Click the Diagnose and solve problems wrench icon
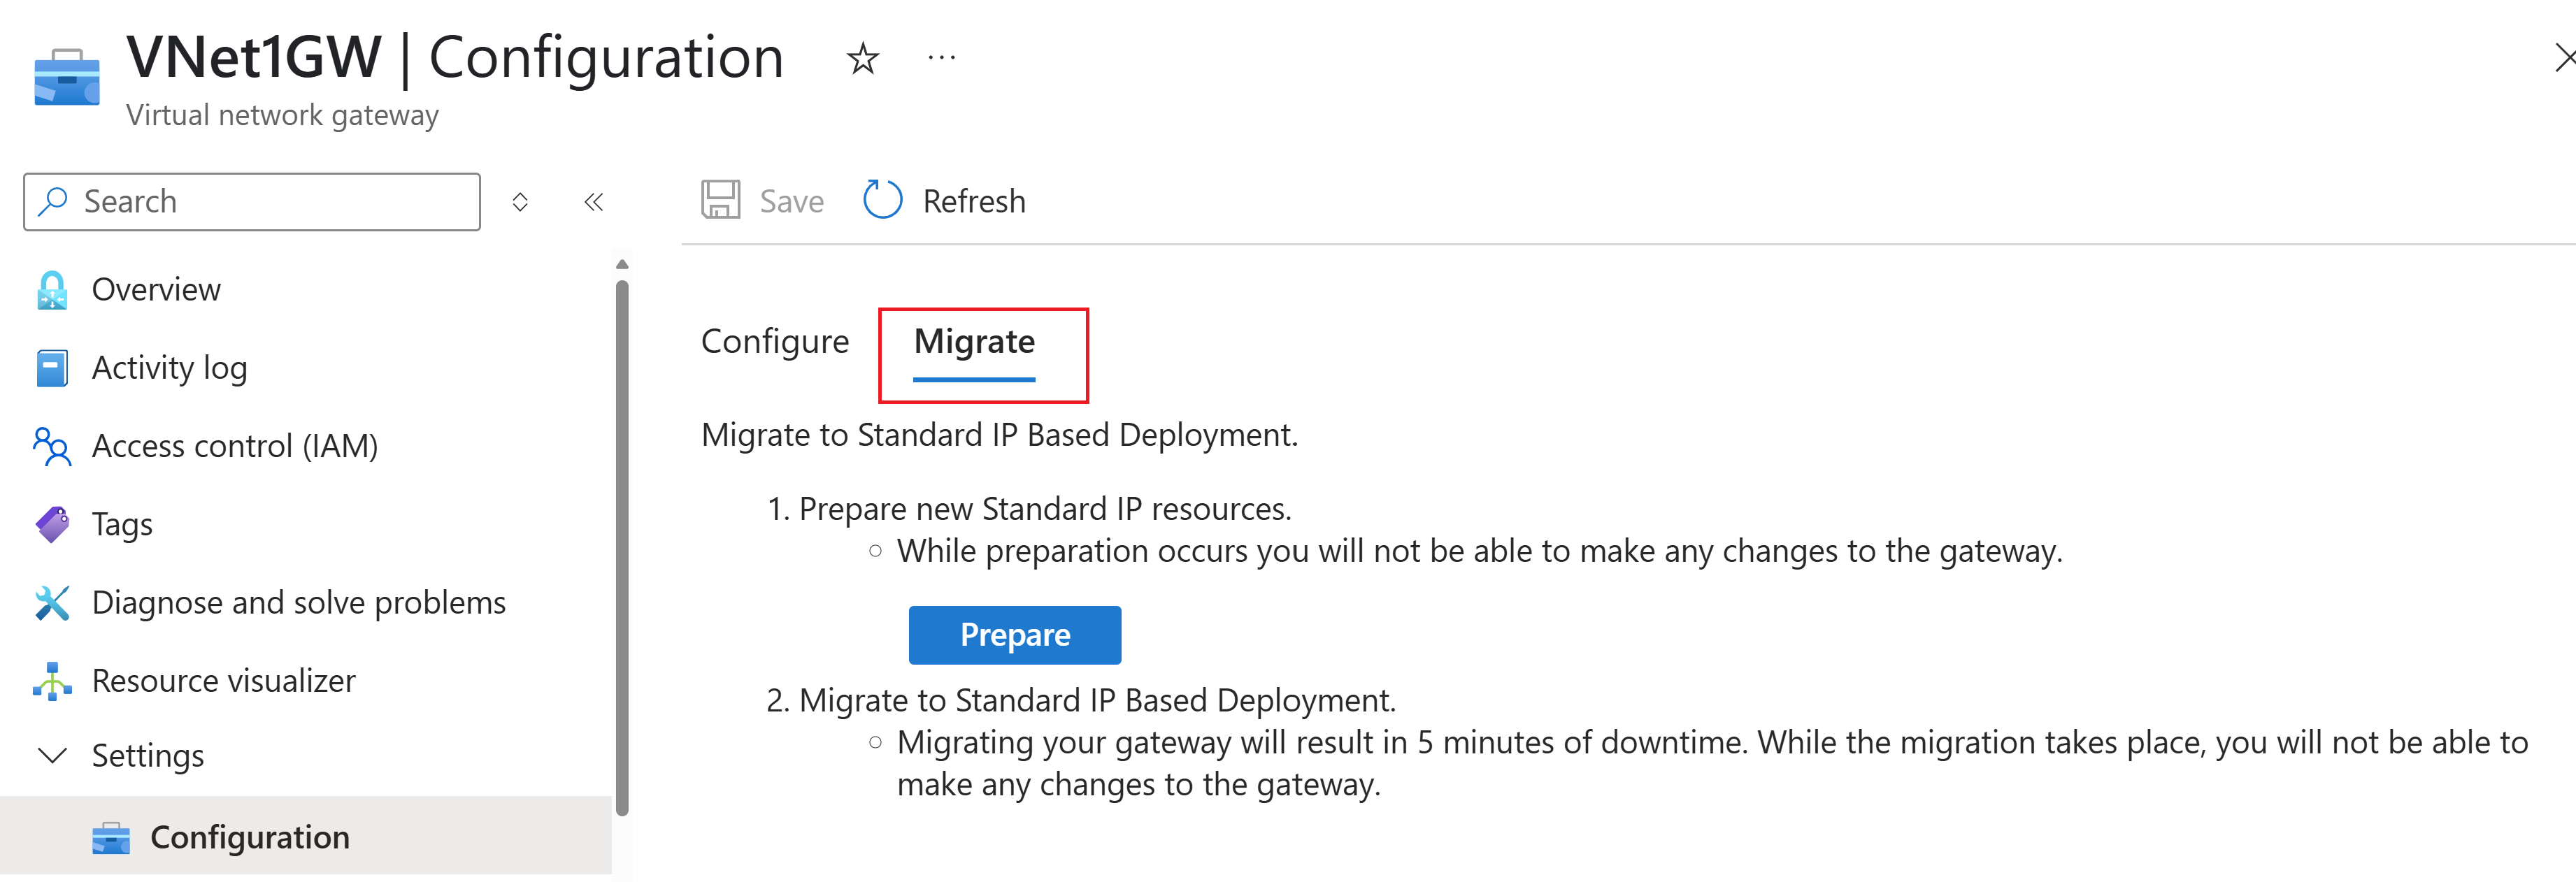 click(51, 602)
